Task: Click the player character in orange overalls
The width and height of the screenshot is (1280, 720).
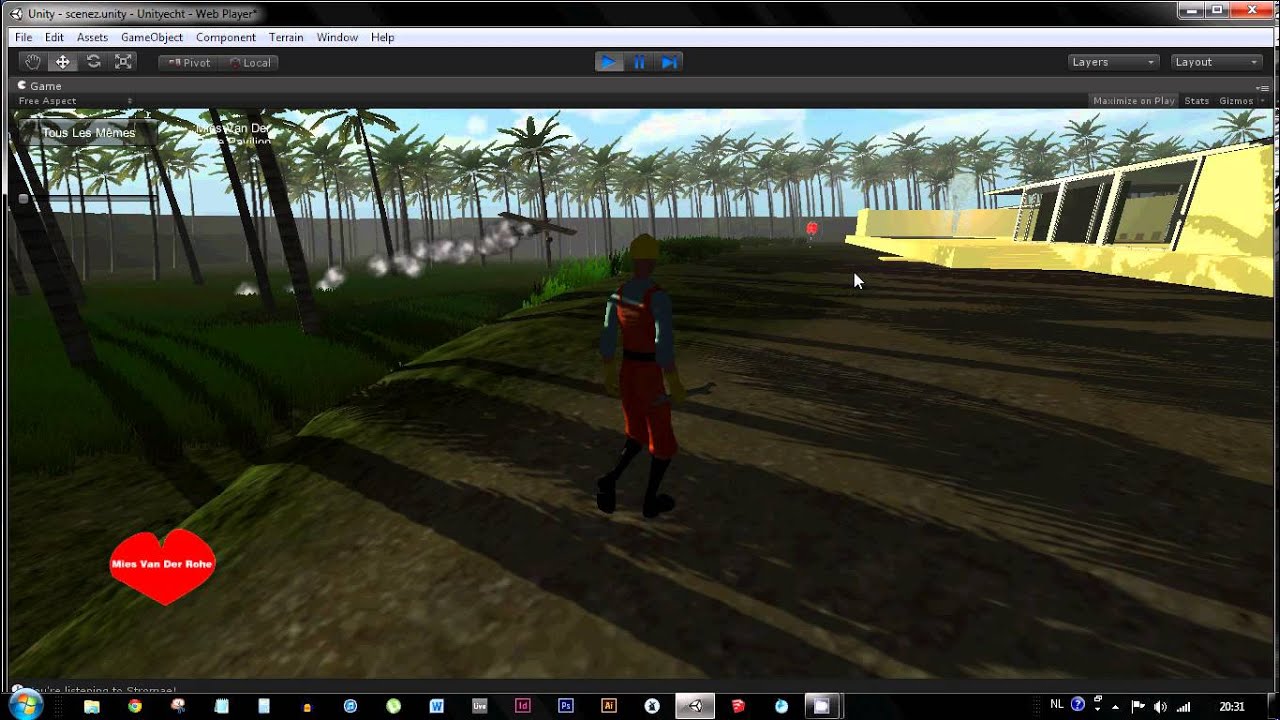Action: (642, 377)
